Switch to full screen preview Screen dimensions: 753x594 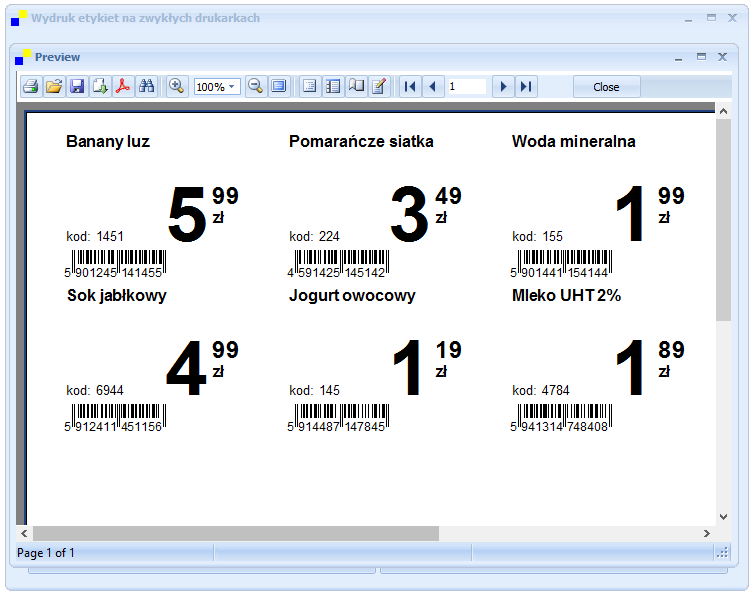(279, 87)
